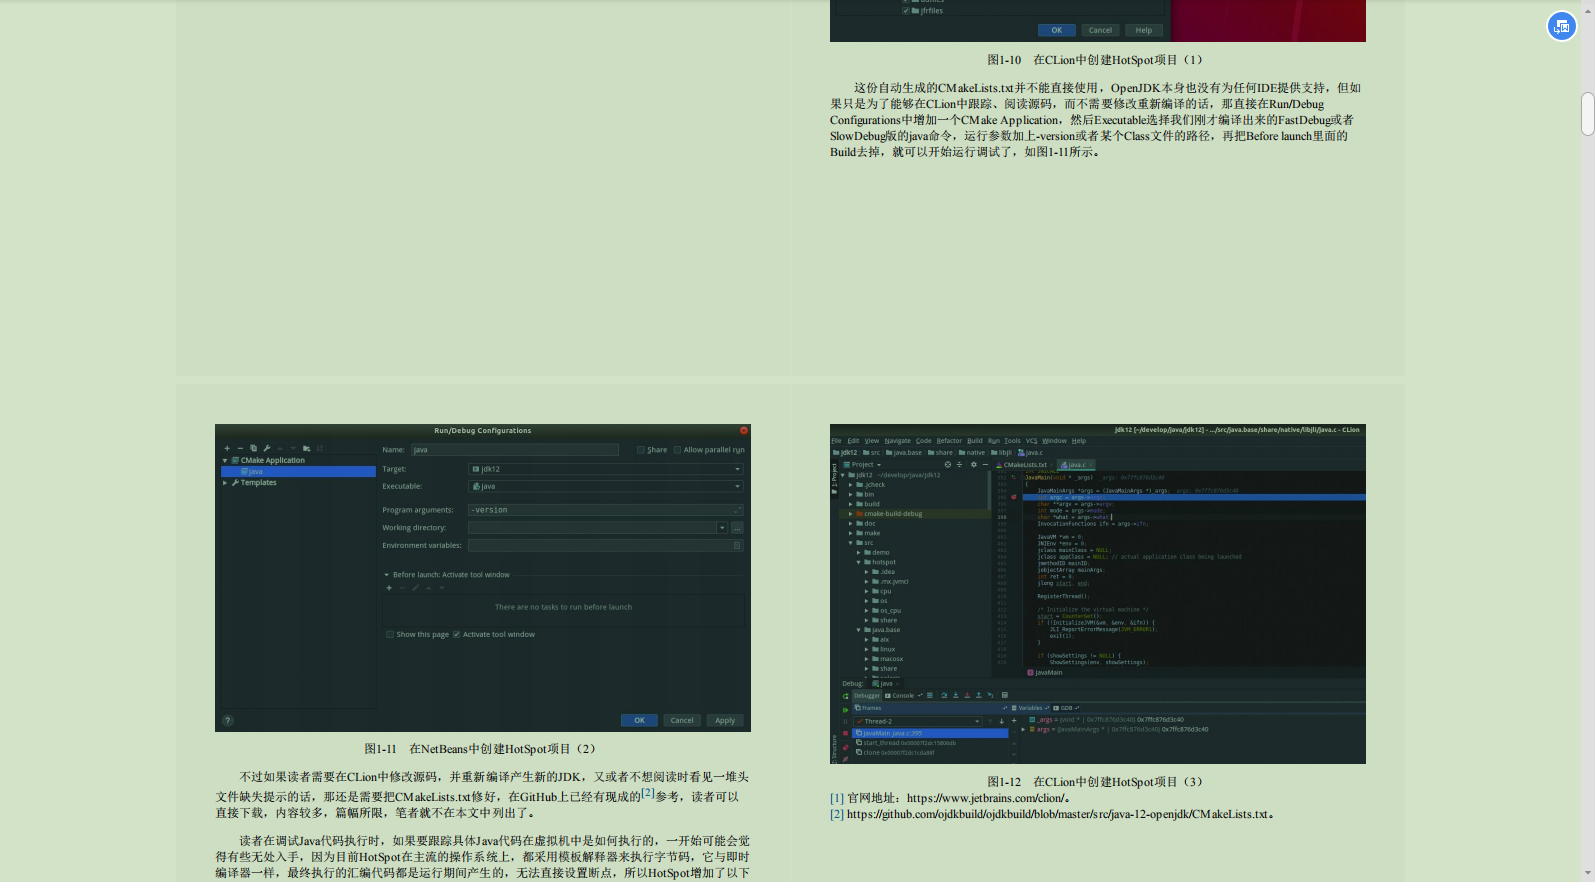1595x882 pixels.
Task: Collapse the CMake Application tree node
Action: pos(225,461)
